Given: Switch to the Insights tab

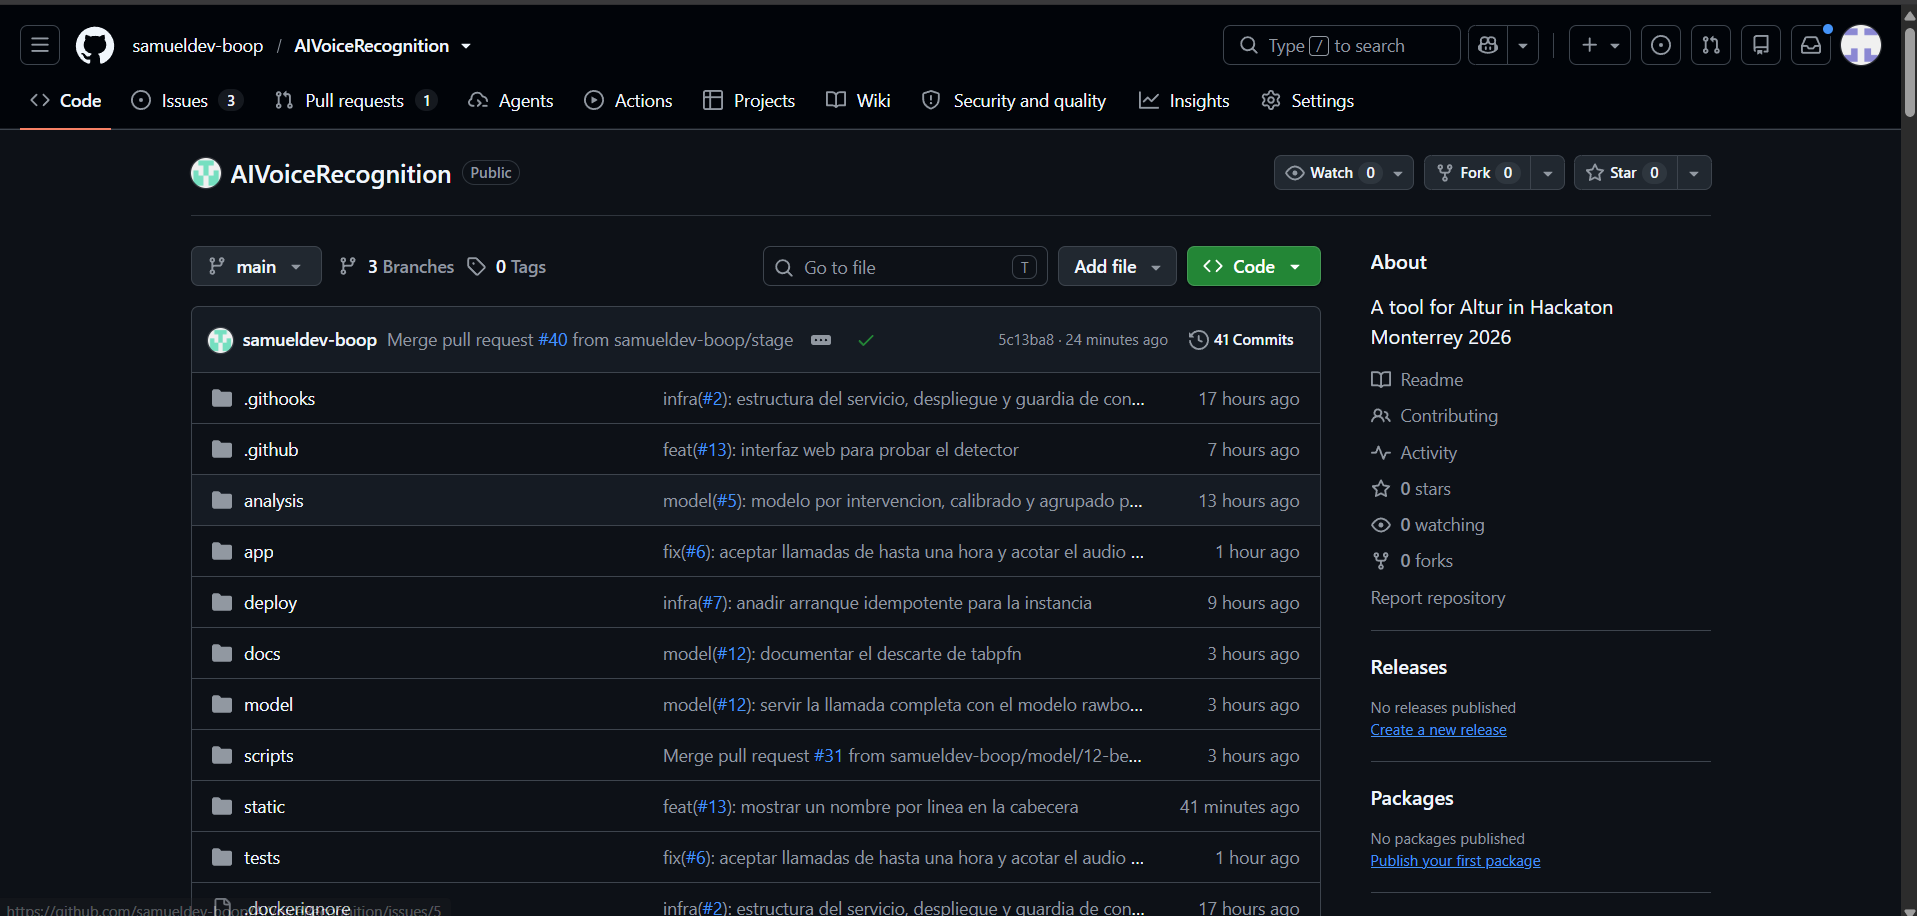Looking at the screenshot, I should (x=1184, y=101).
